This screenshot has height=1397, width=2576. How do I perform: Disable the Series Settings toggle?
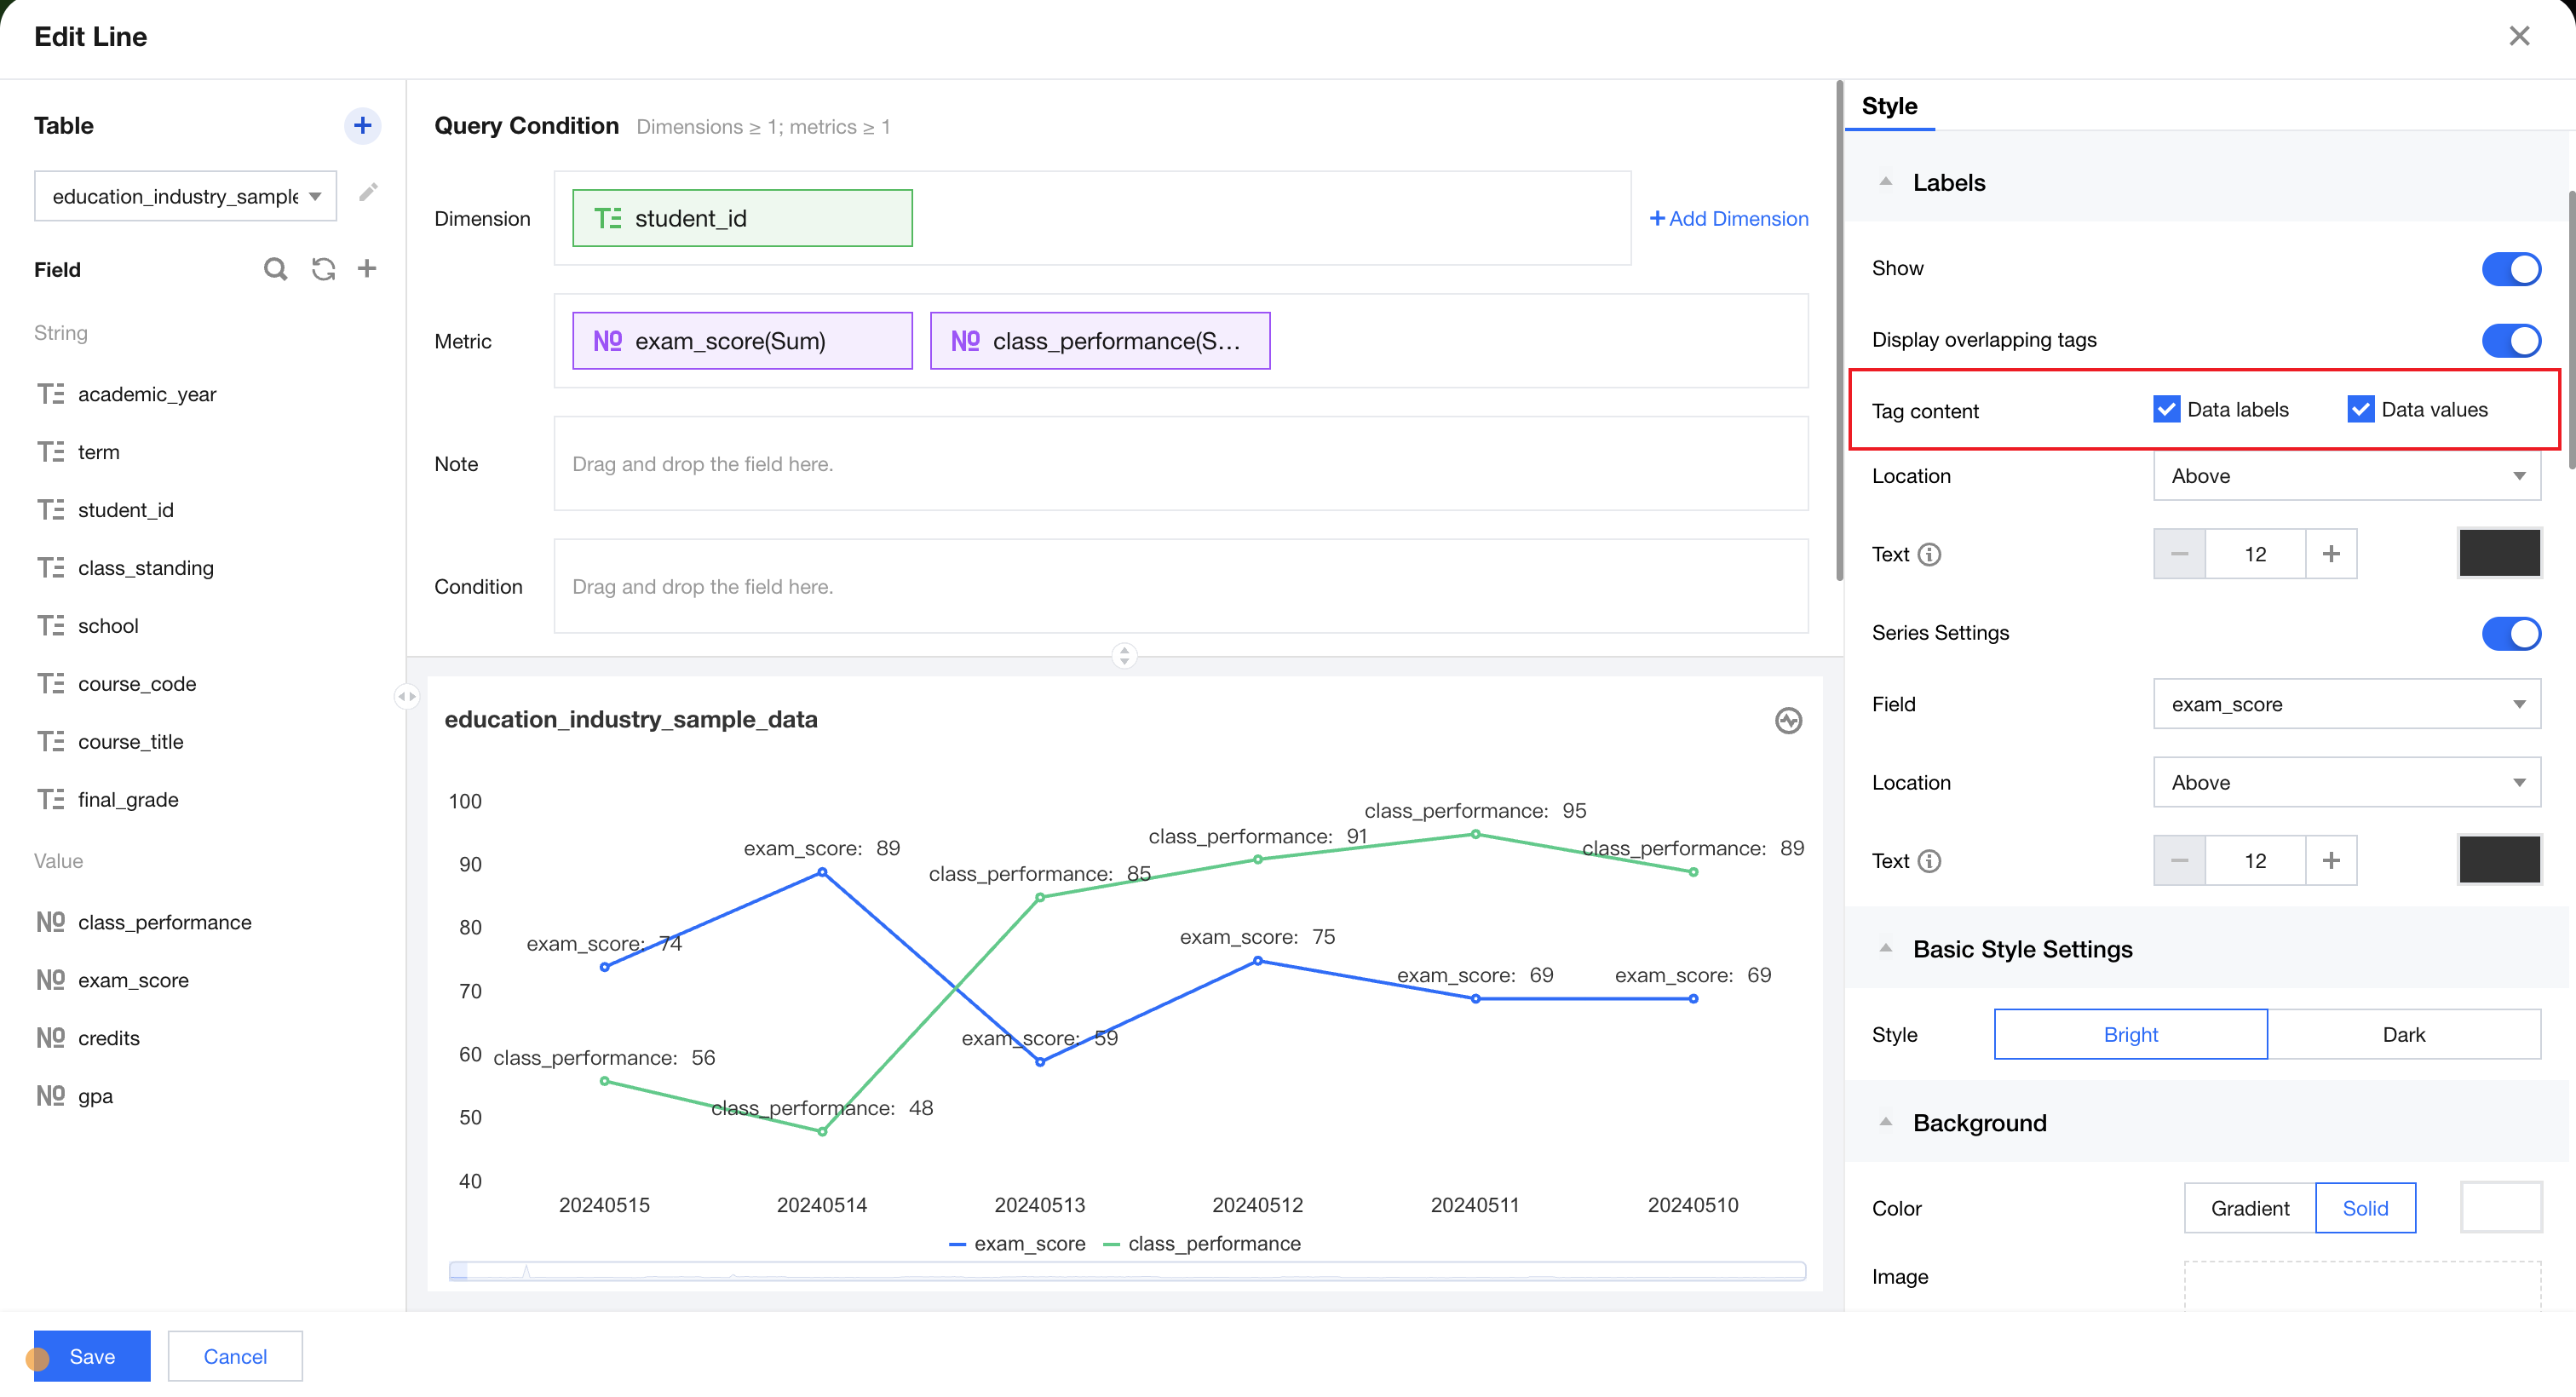click(2510, 633)
